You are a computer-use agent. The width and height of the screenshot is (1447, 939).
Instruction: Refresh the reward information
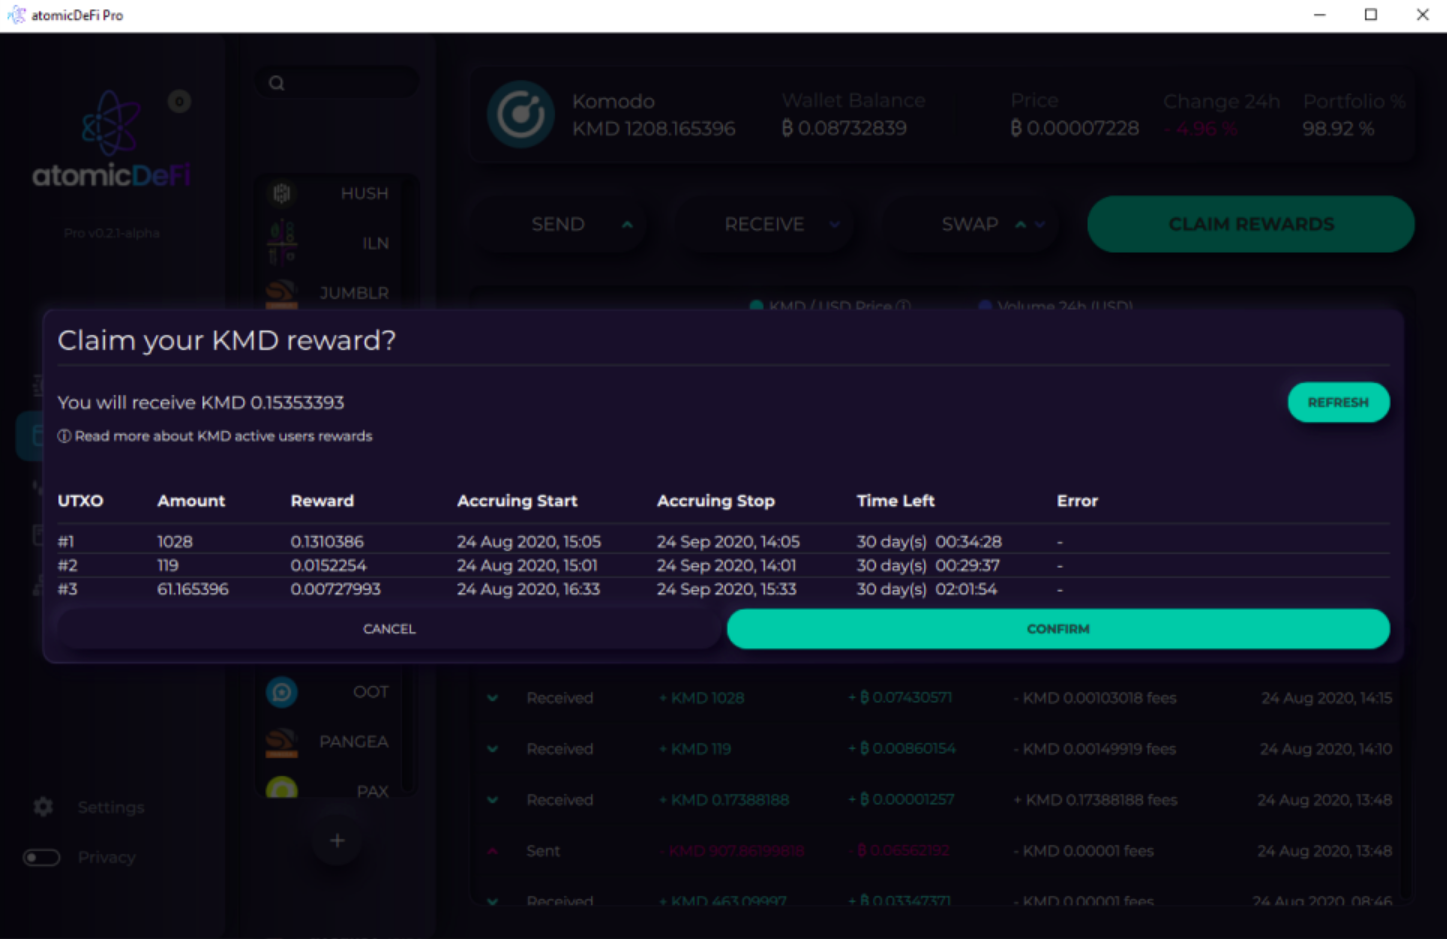(1338, 402)
